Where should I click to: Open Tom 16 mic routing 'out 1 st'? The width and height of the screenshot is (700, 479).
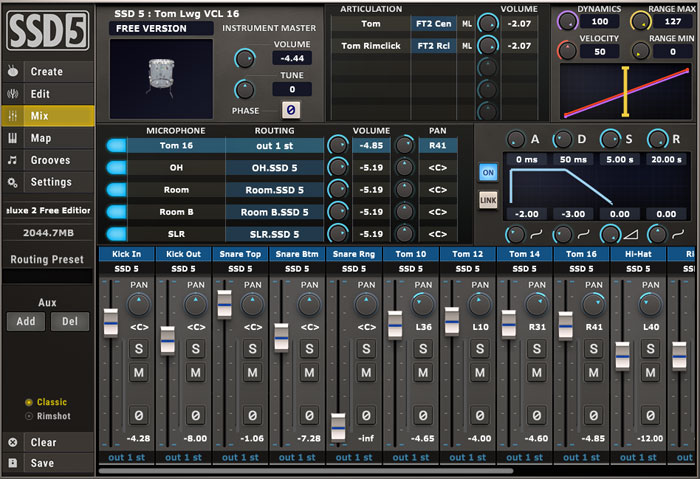click(275, 146)
